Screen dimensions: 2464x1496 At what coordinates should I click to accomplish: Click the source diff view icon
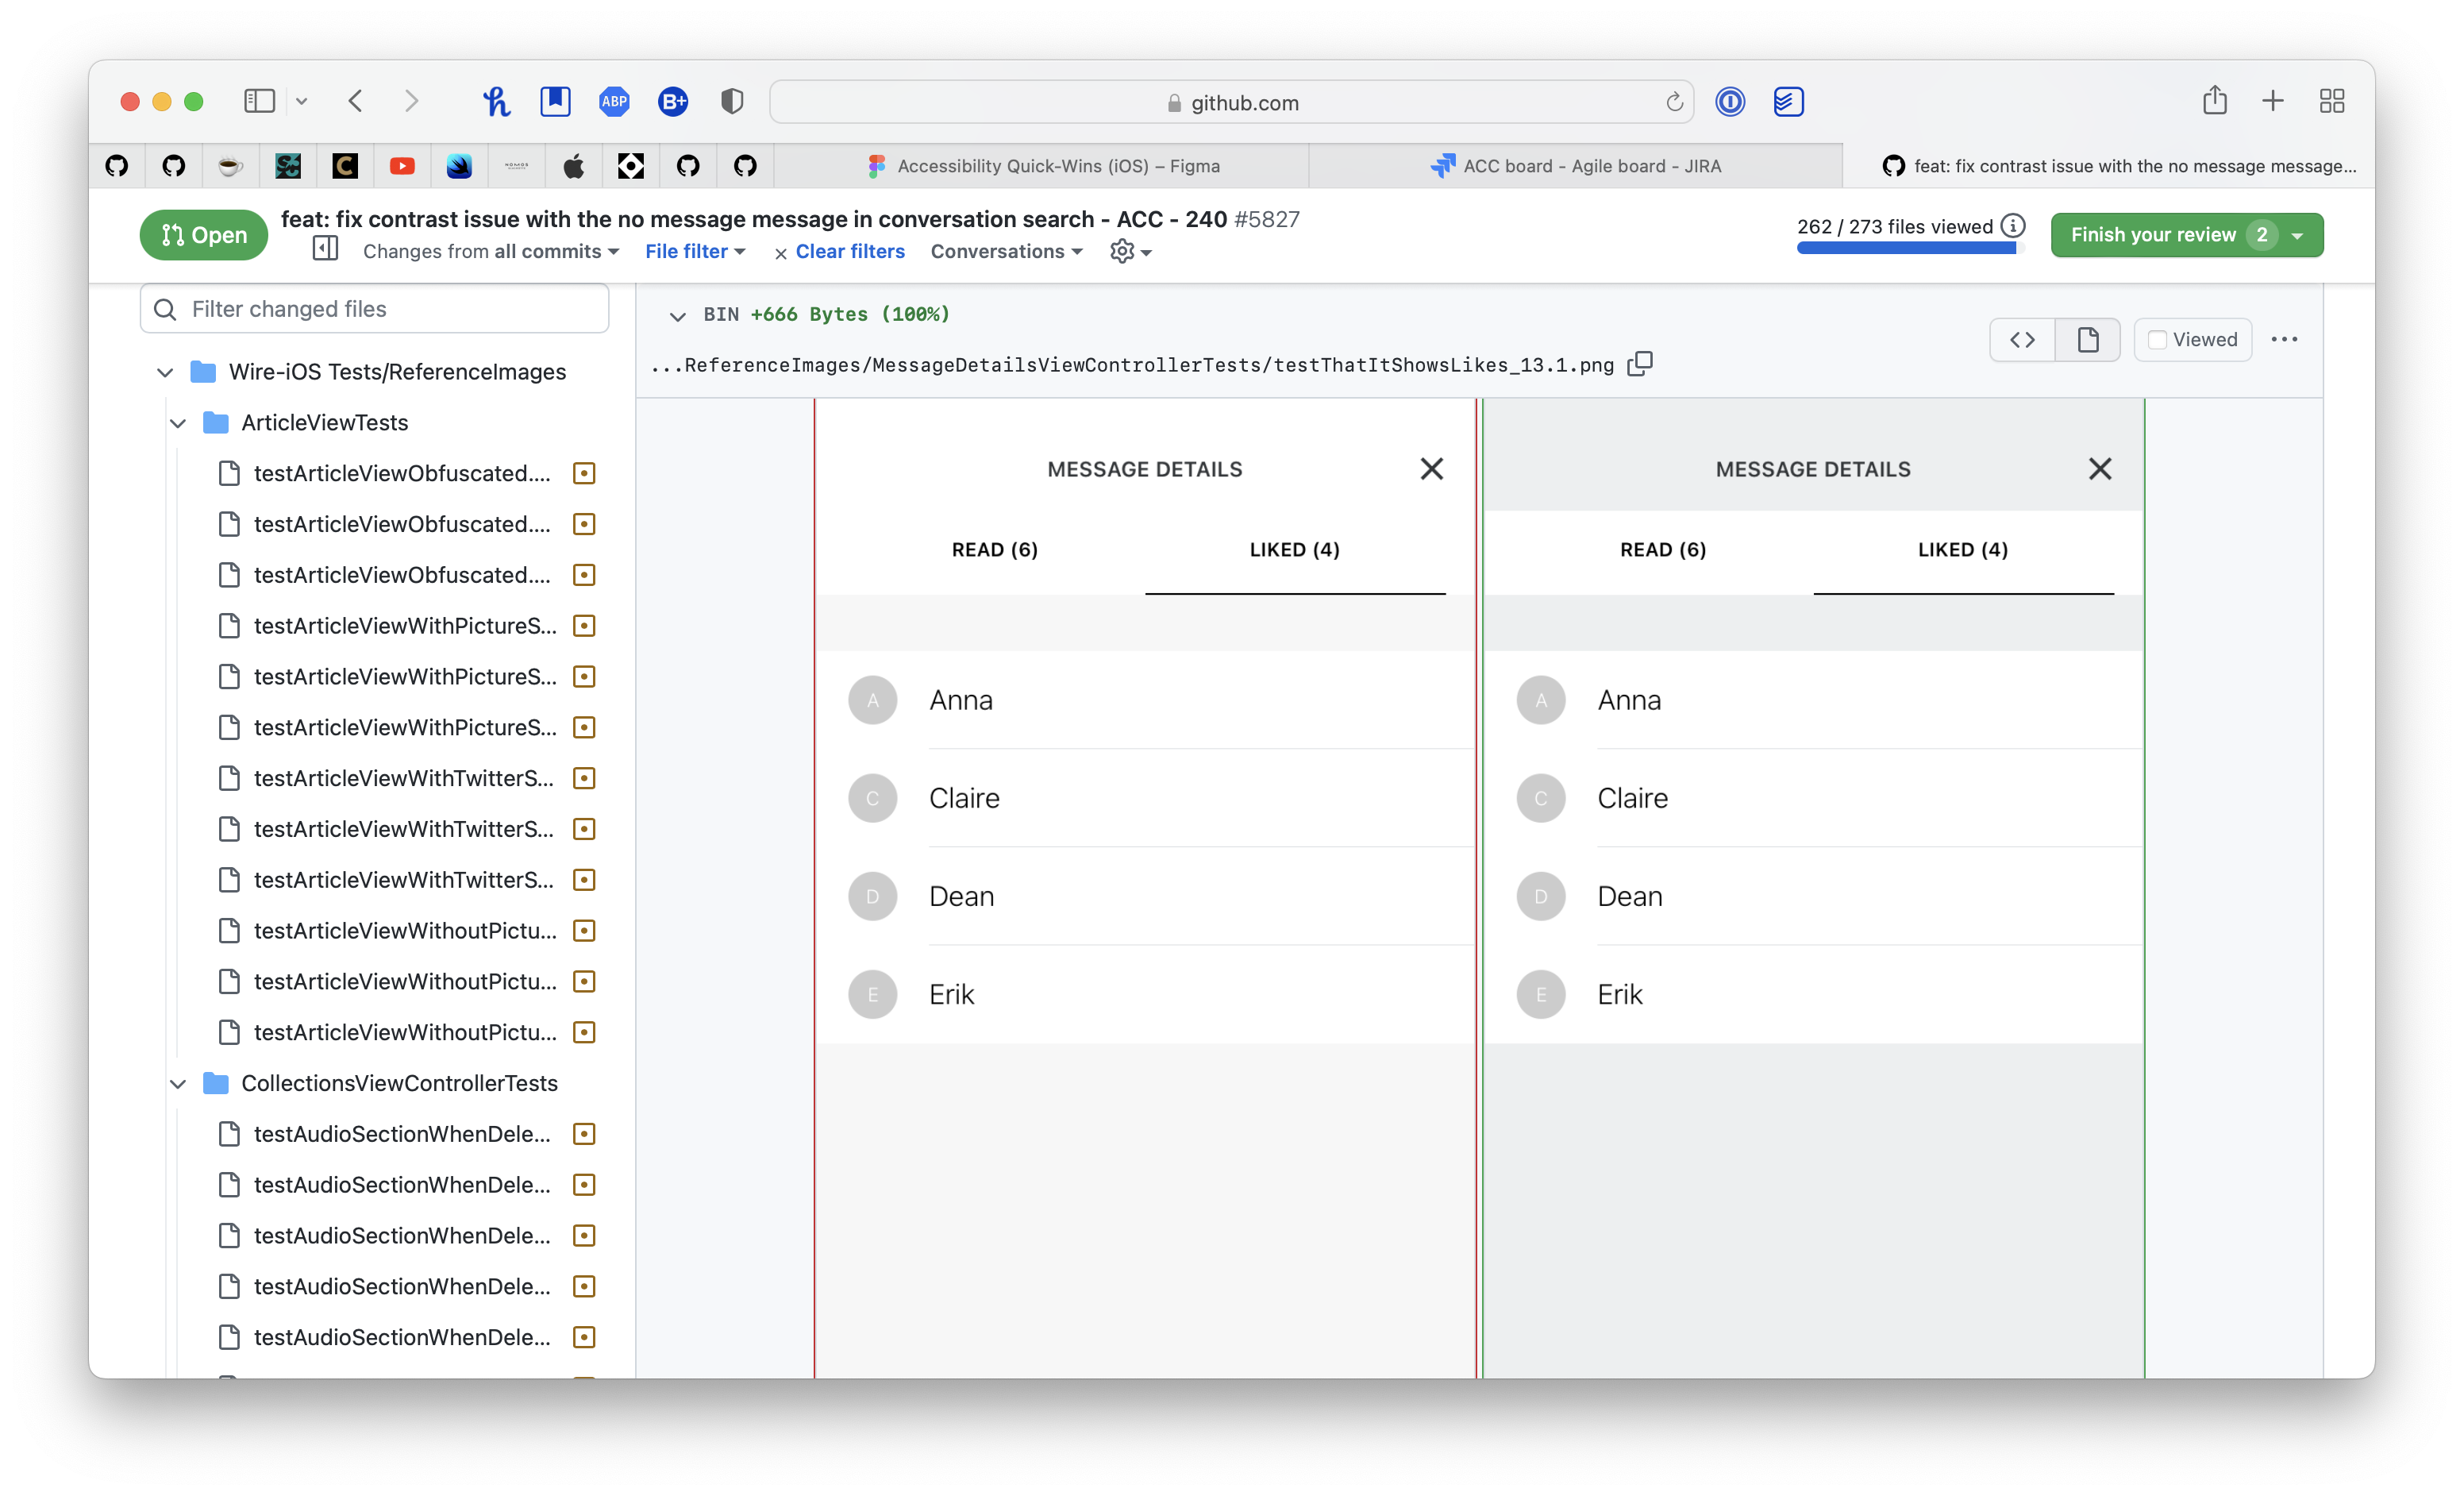pyautogui.click(x=2022, y=340)
